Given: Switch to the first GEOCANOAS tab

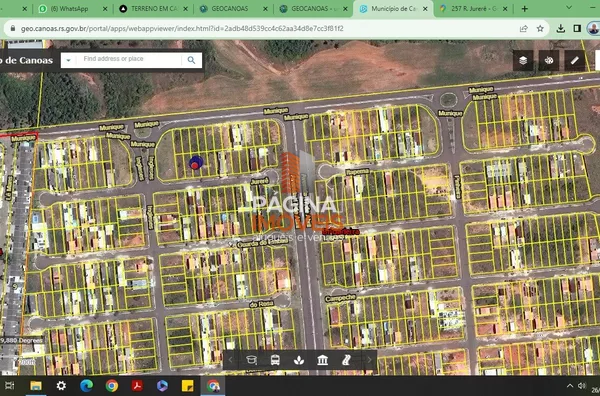Looking at the screenshot, I should pyautogui.click(x=233, y=8).
